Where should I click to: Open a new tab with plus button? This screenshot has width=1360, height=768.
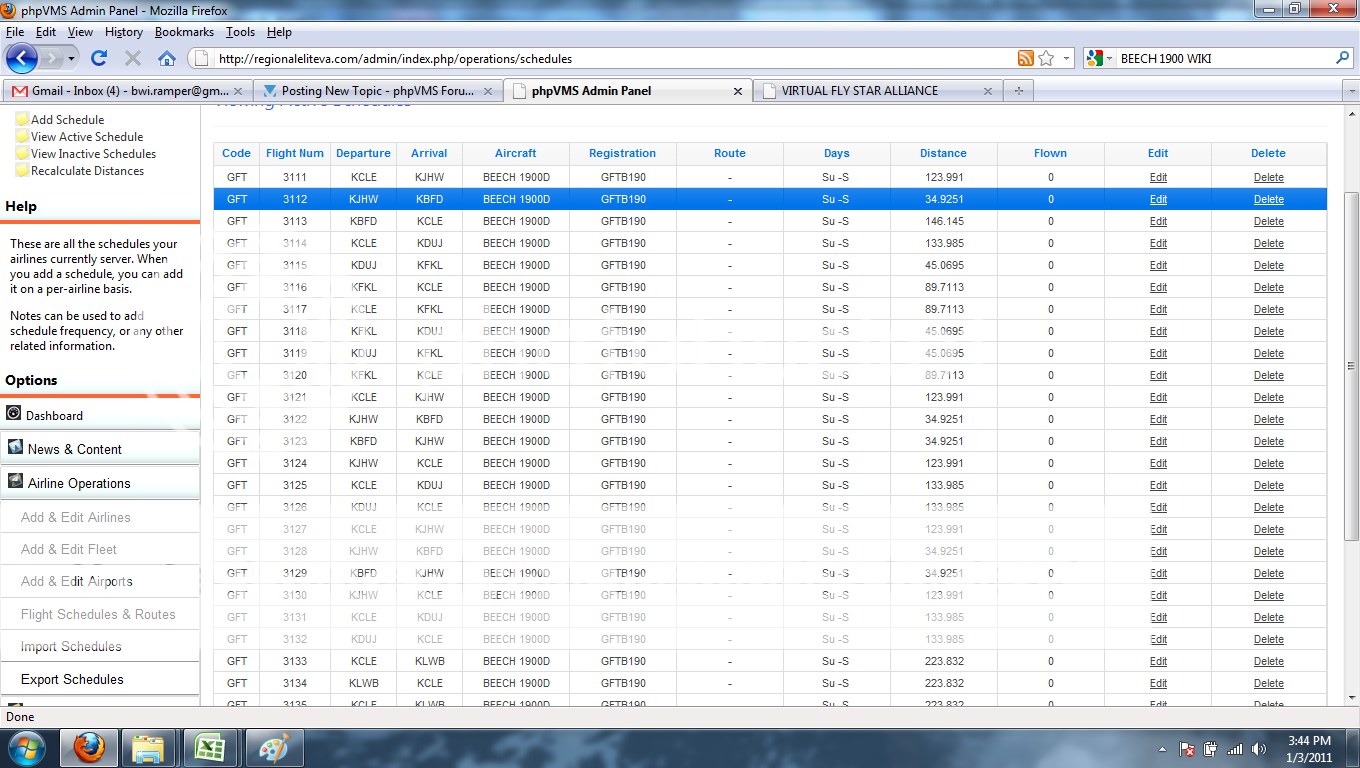(x=1019, y=90)
